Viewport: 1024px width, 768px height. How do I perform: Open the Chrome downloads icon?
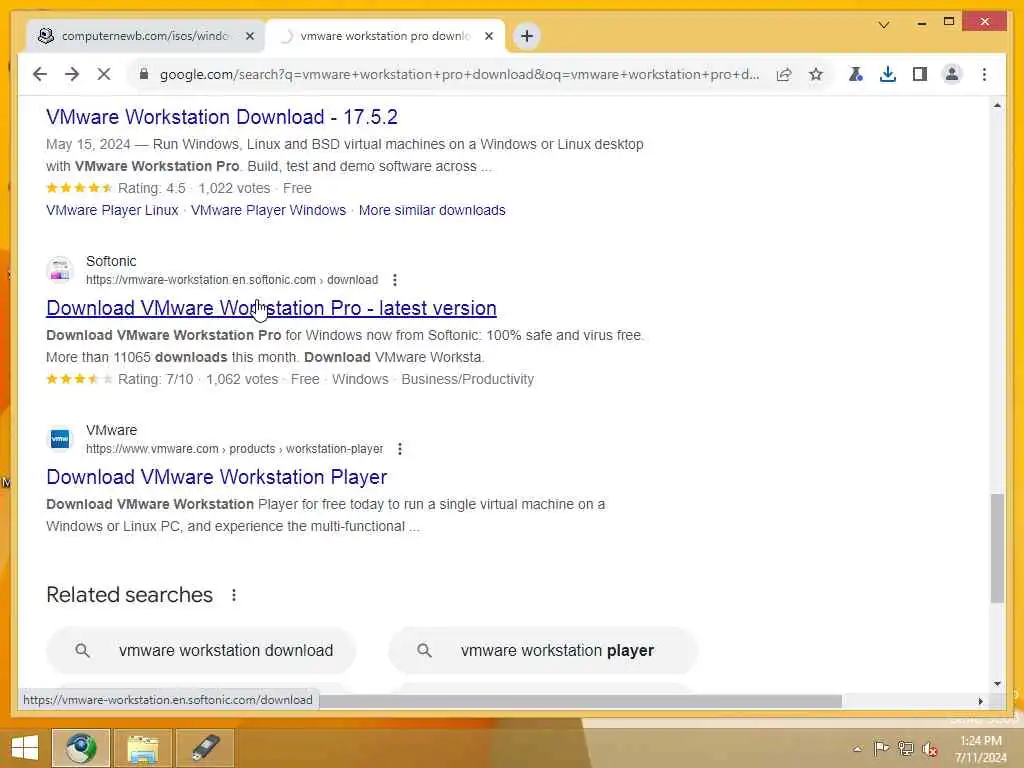pos(888,74)
